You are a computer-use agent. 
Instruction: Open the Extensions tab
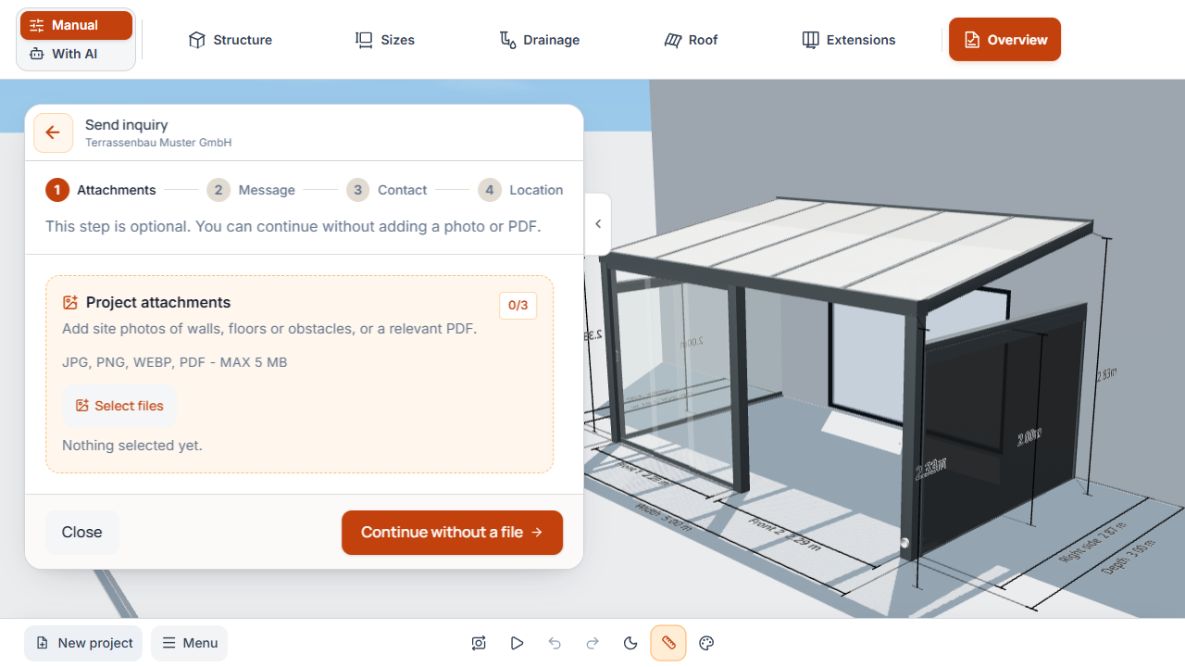coord(849,40)
